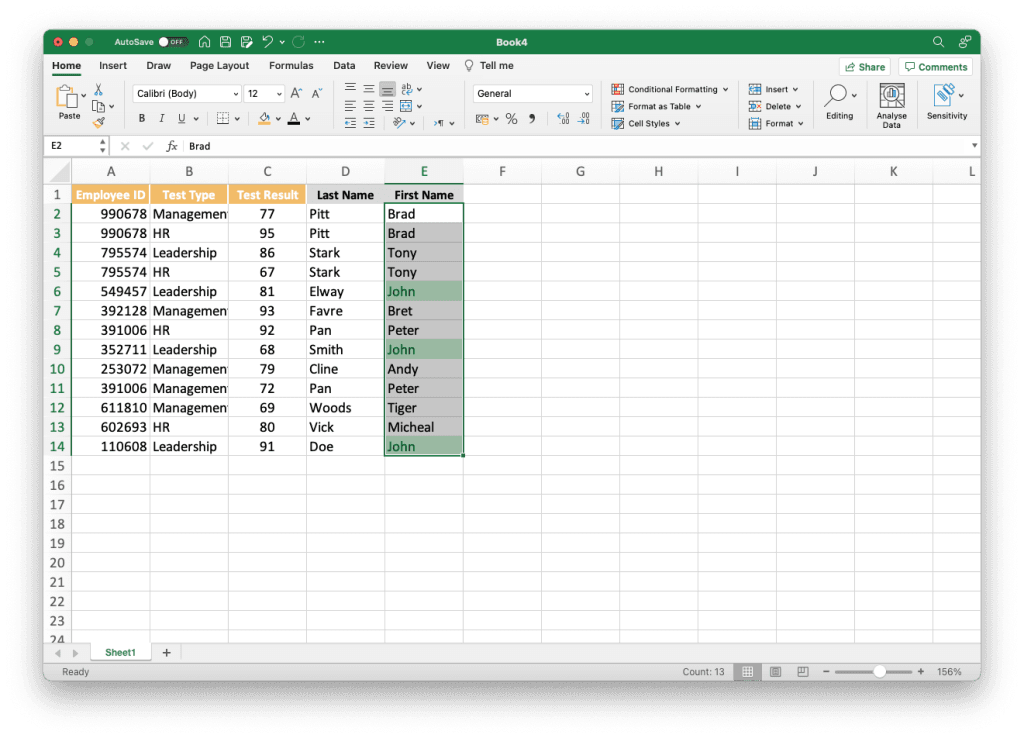
Task: Open the ribbon Delete cells dropdown
Action: click(x=775, y=106)
